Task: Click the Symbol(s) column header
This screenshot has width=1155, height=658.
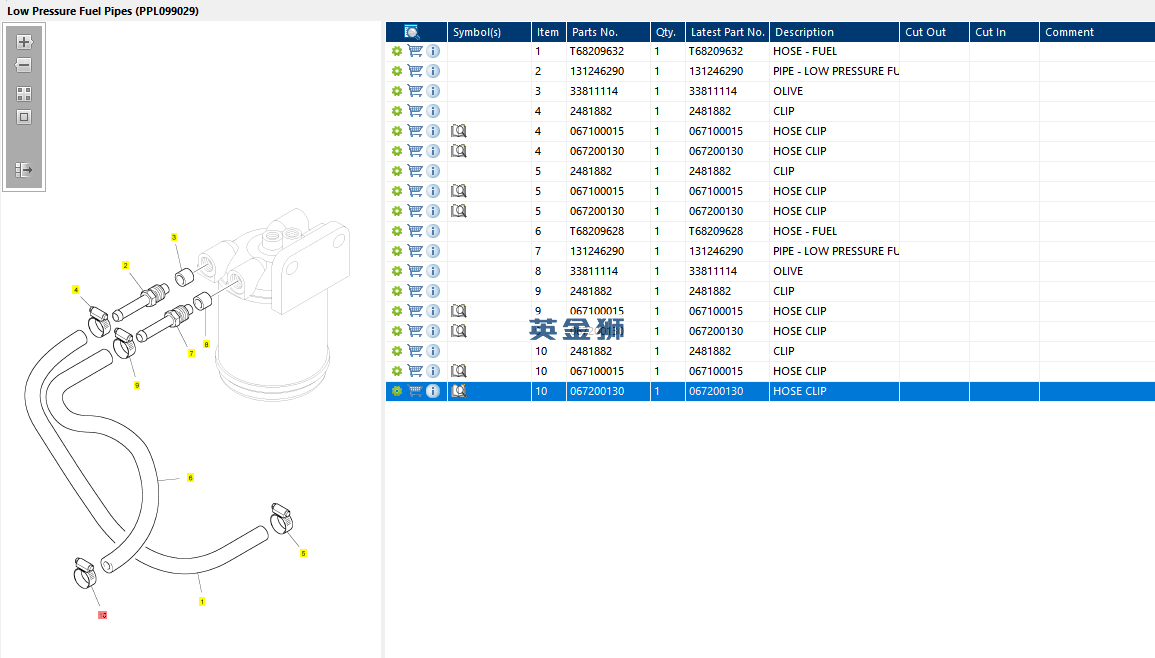Action: click(489, 32)
